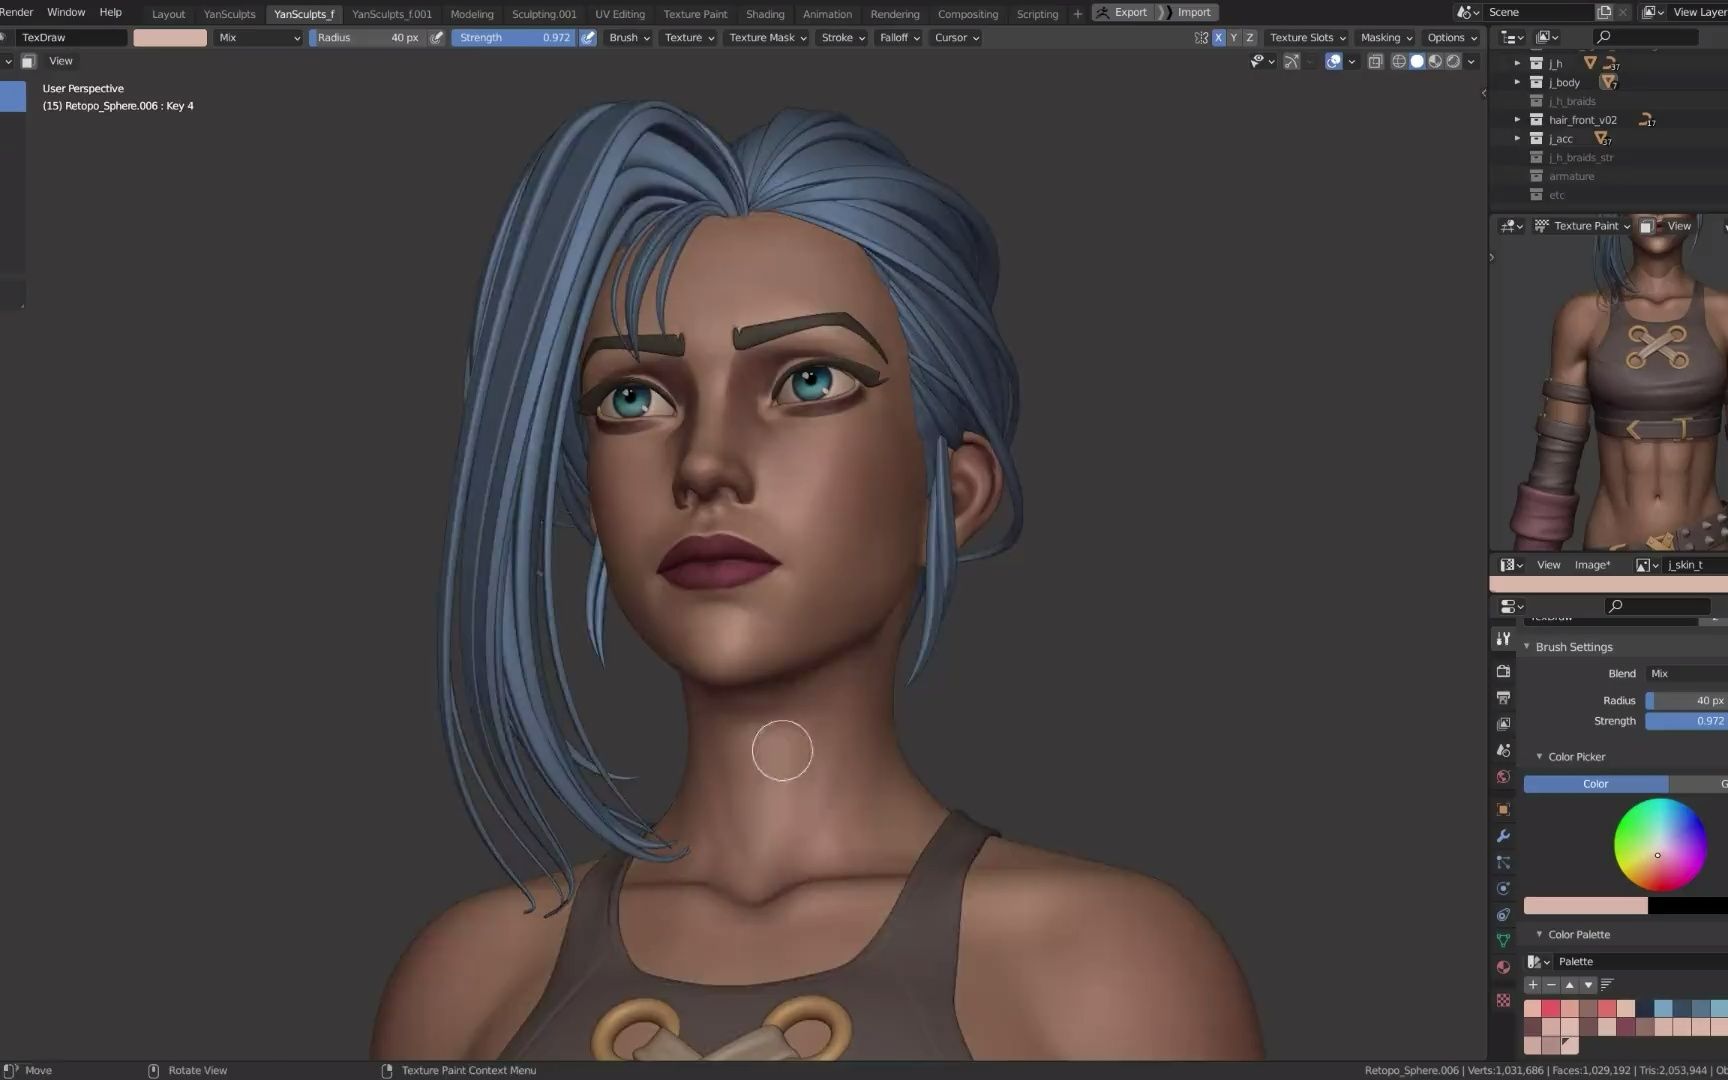The width and height of the screenshot is (1728, 1080).
Task: Open the World properties globe icon
Action: tap(1503, 777)
